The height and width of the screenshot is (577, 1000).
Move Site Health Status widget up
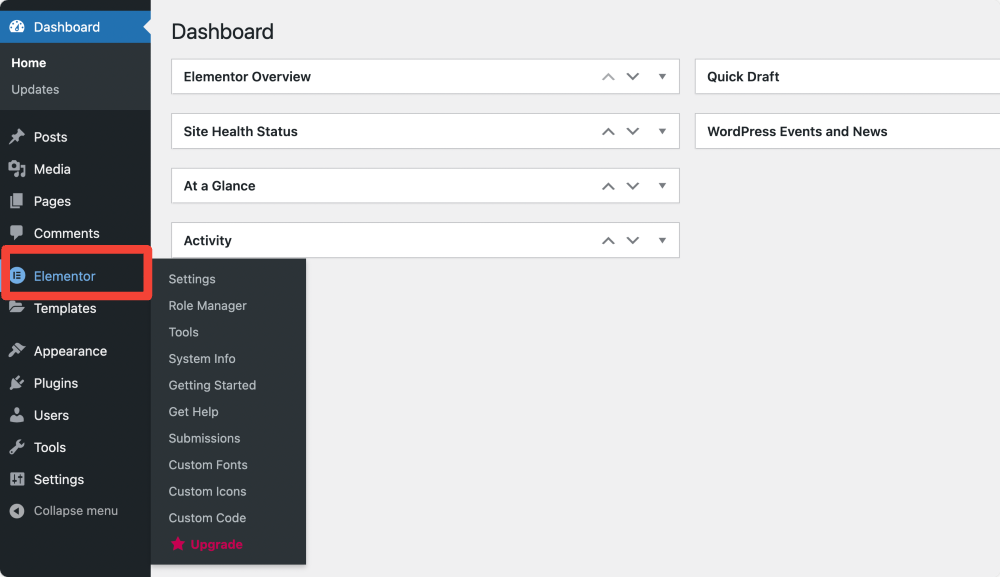pos(608,131)
